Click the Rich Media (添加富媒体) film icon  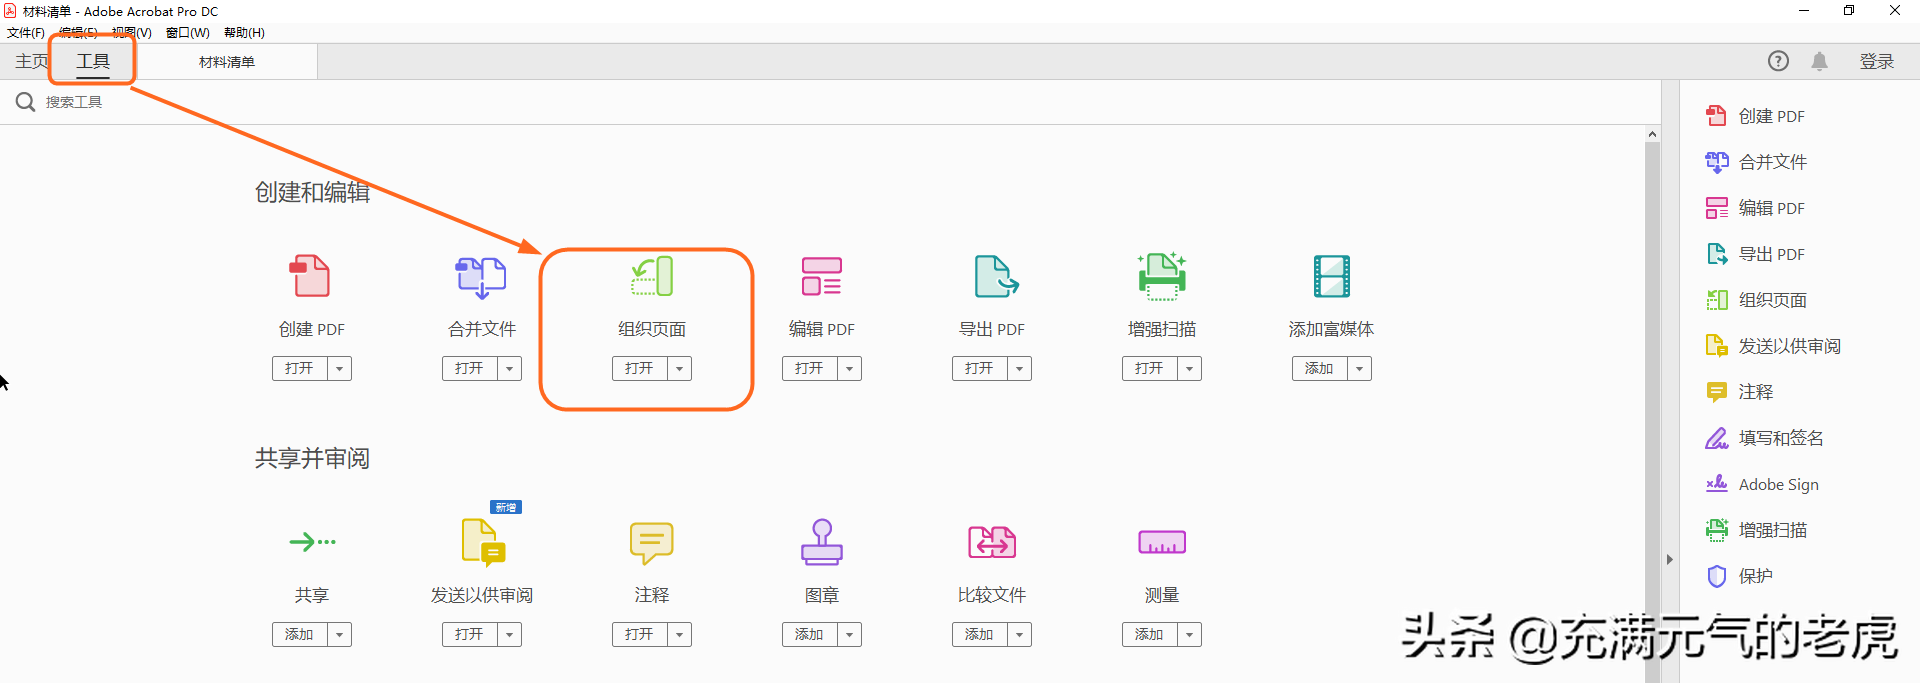point(1332,276)
